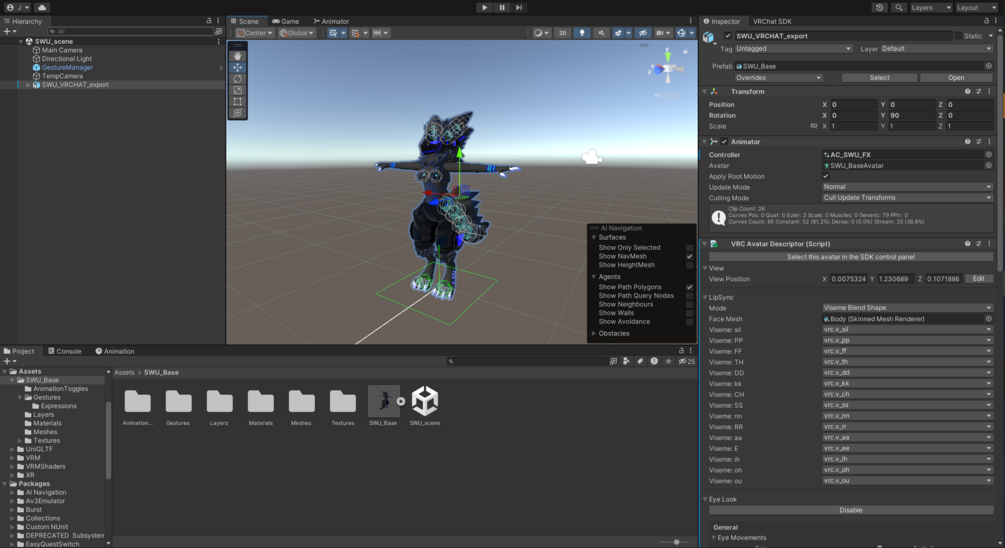The width and height of the screenshot is (1005, 548).
Task: Open the Undo History icon
Action: 879,8
